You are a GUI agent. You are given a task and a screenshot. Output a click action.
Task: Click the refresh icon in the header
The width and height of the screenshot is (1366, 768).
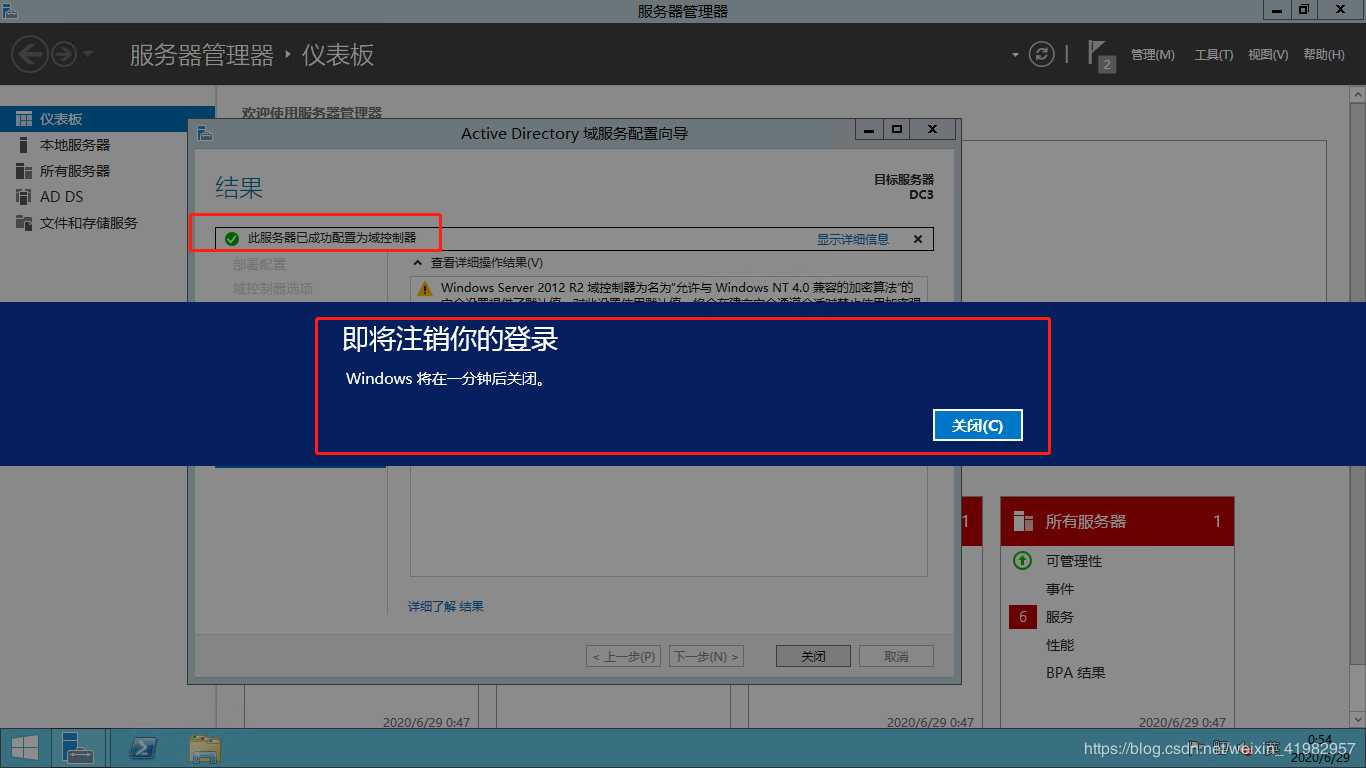[1042, 54]
